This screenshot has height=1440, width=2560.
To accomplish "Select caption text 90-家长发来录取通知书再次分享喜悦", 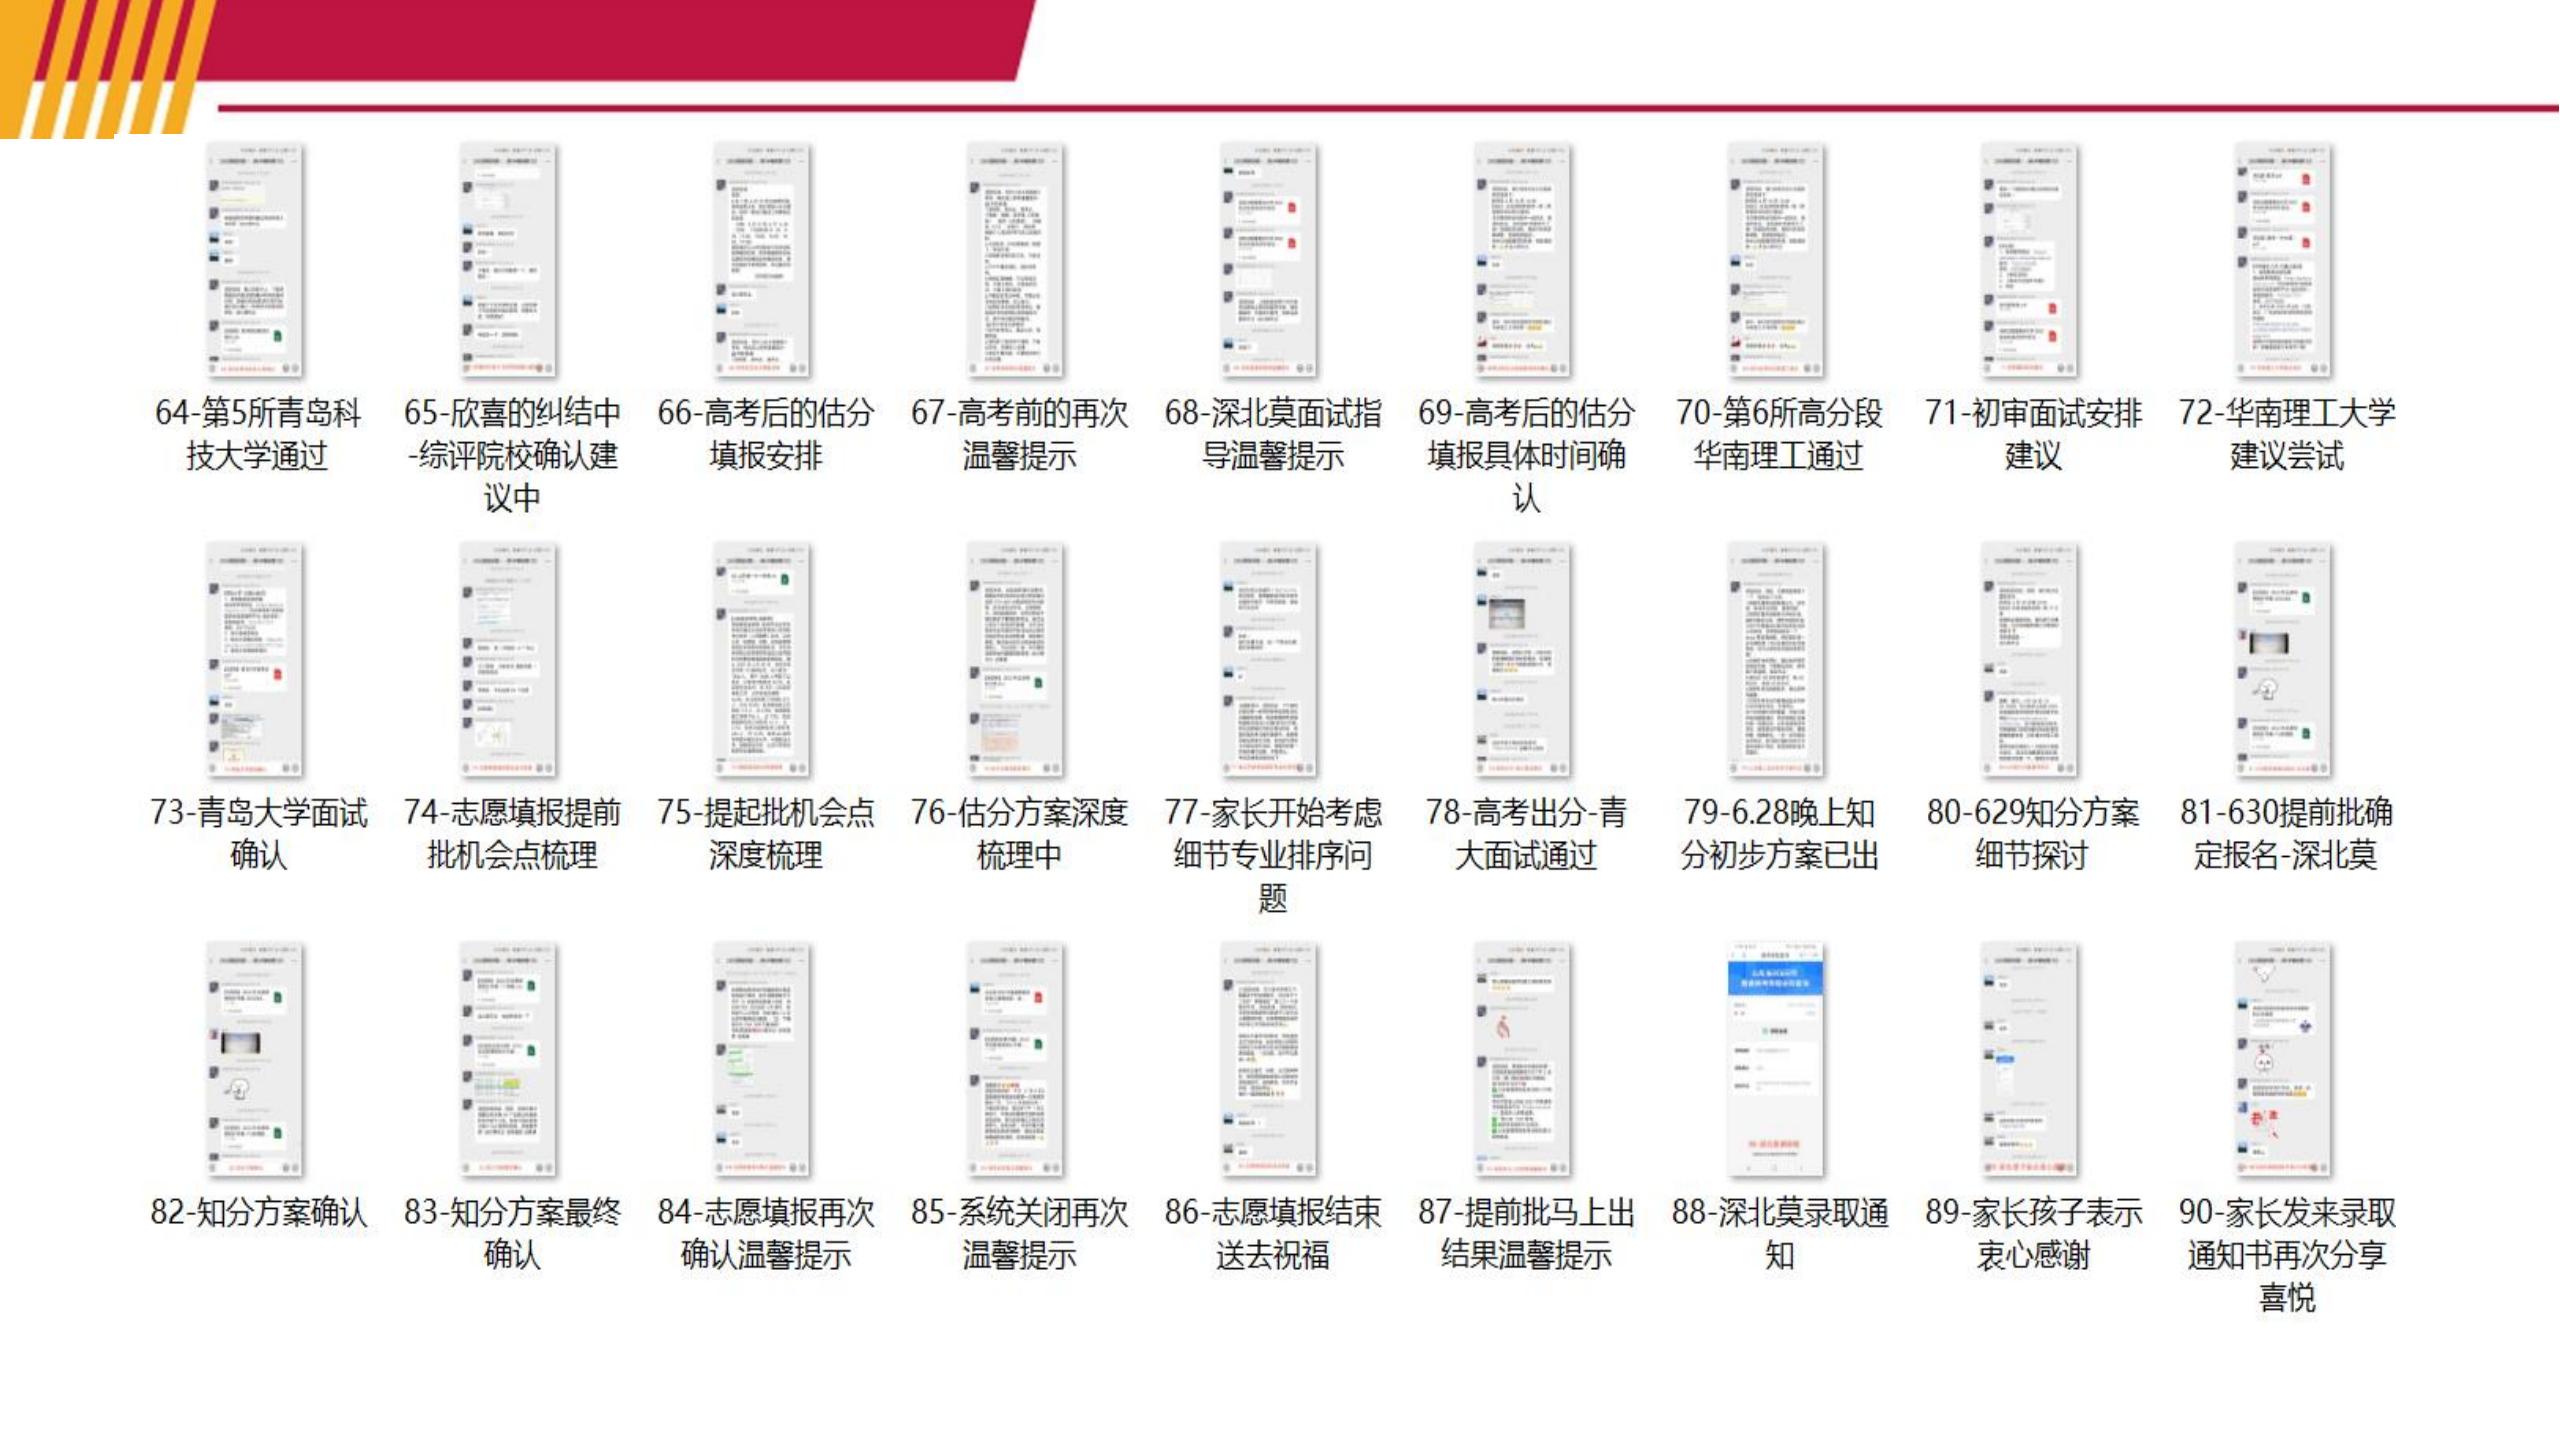I will [x=2287, y=1255].
